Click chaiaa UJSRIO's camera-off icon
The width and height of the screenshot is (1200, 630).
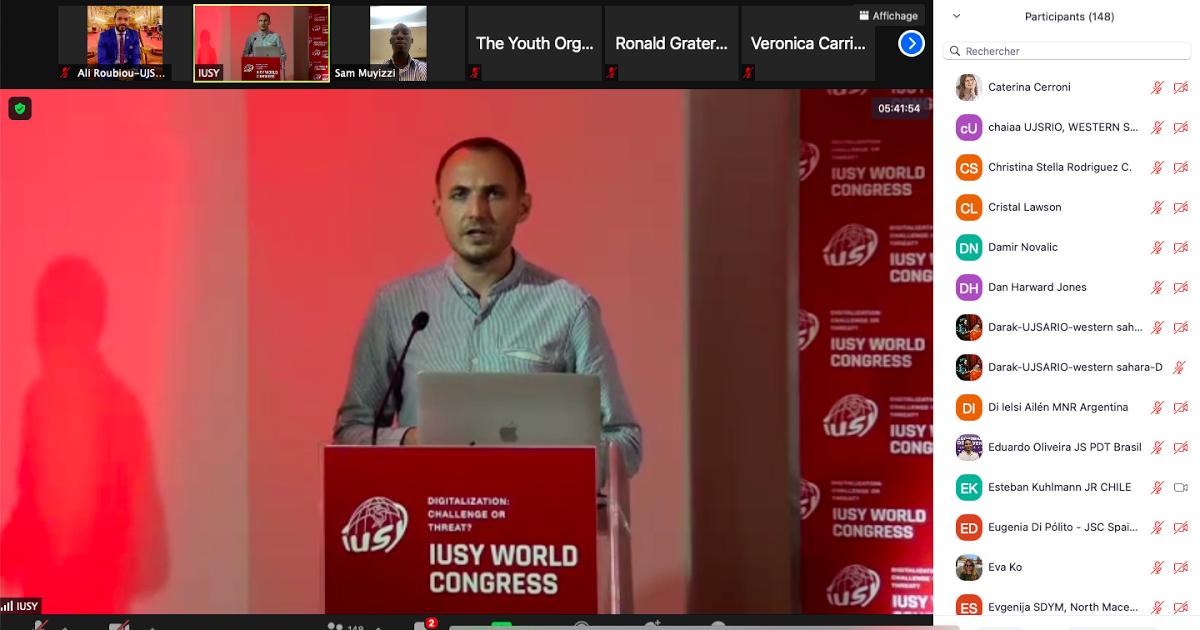click(x=1180, y=127)
